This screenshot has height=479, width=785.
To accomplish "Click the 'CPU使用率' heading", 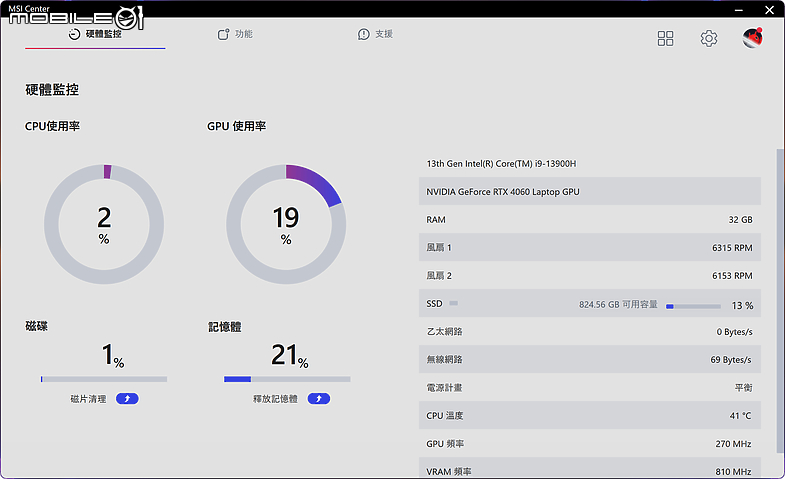I will tap(53, 126).
